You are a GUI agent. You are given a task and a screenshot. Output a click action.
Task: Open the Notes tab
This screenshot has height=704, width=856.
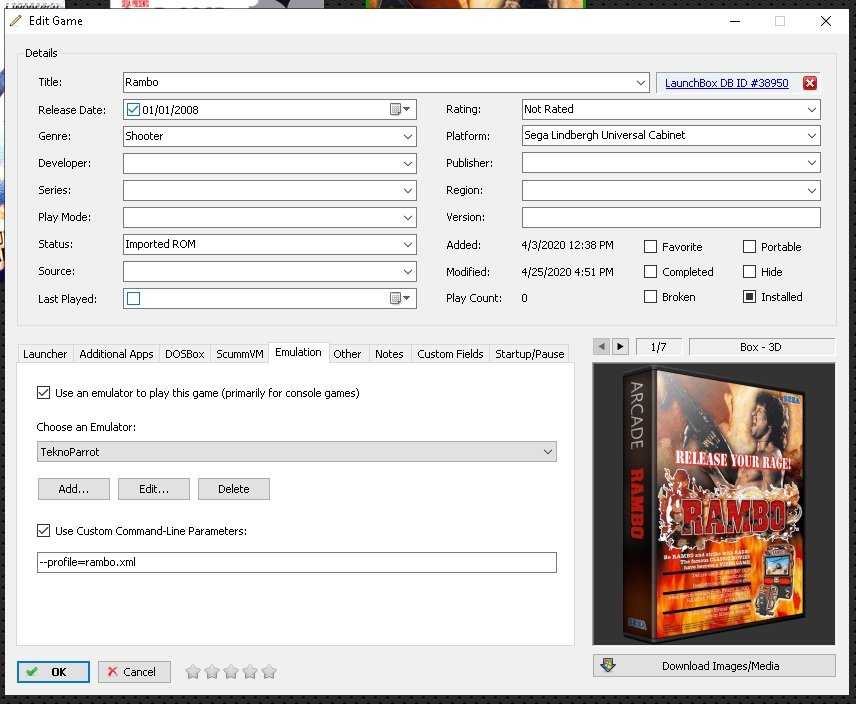(389, 354)
